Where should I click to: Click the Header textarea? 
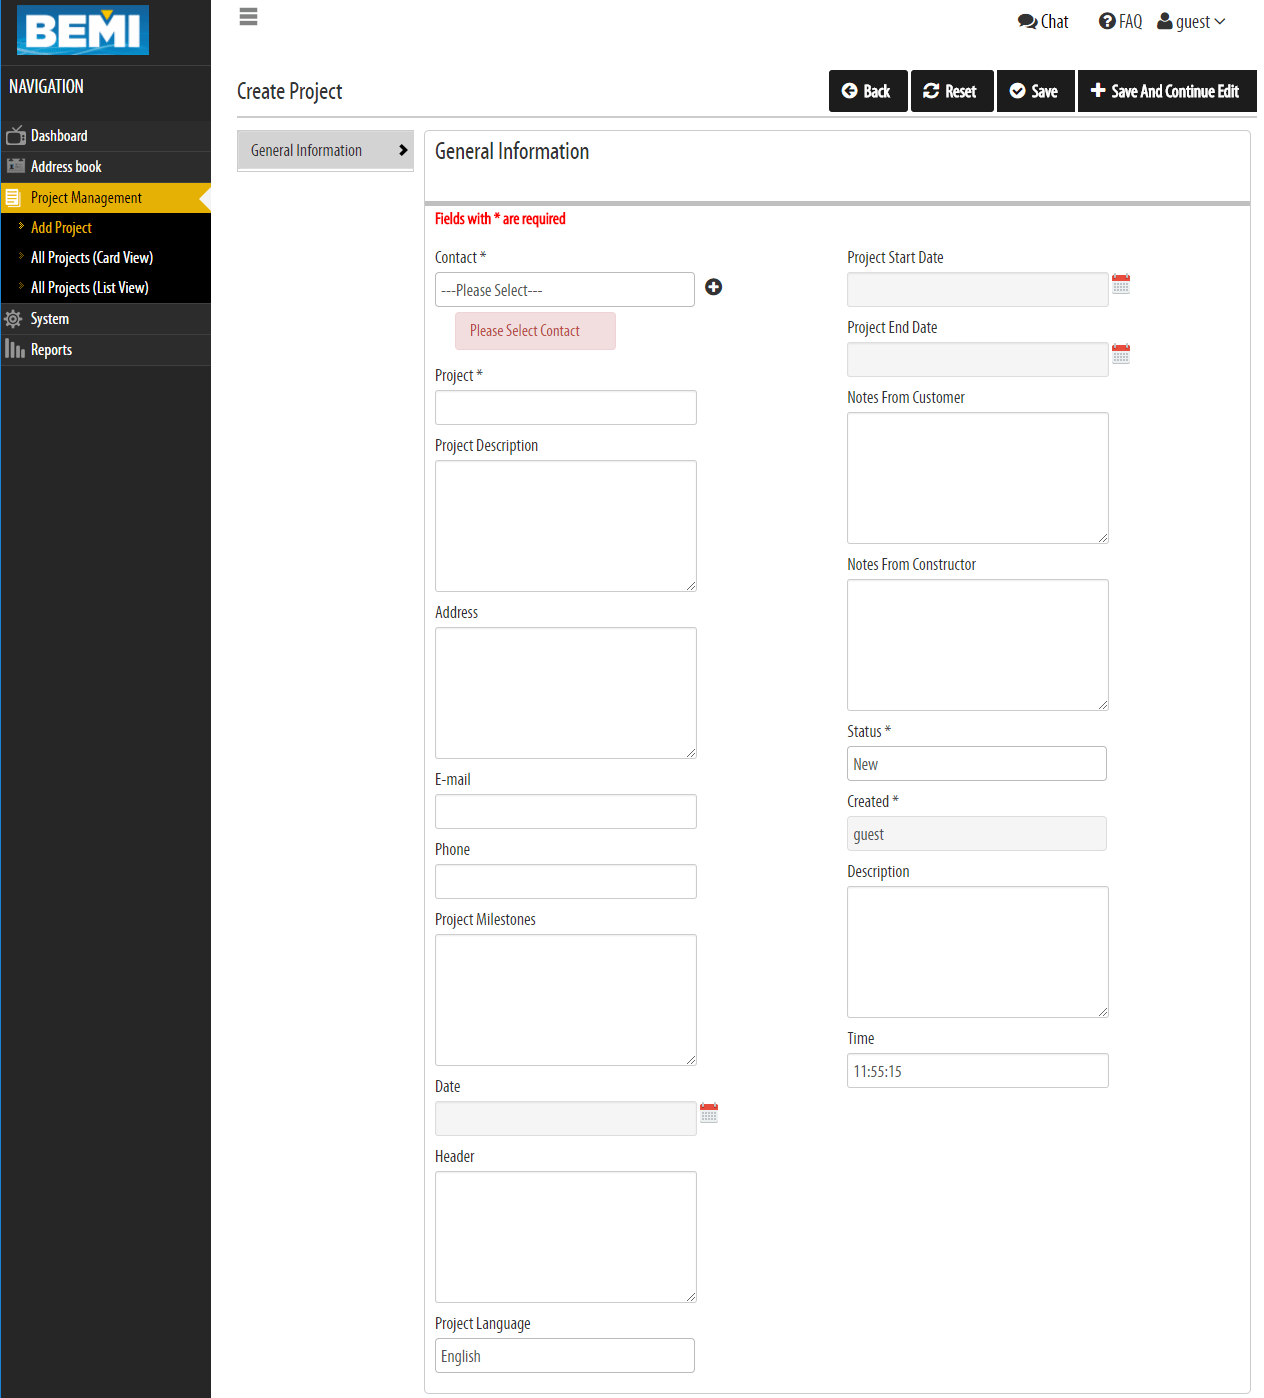pyautogui.click(x=566, y=1237)
